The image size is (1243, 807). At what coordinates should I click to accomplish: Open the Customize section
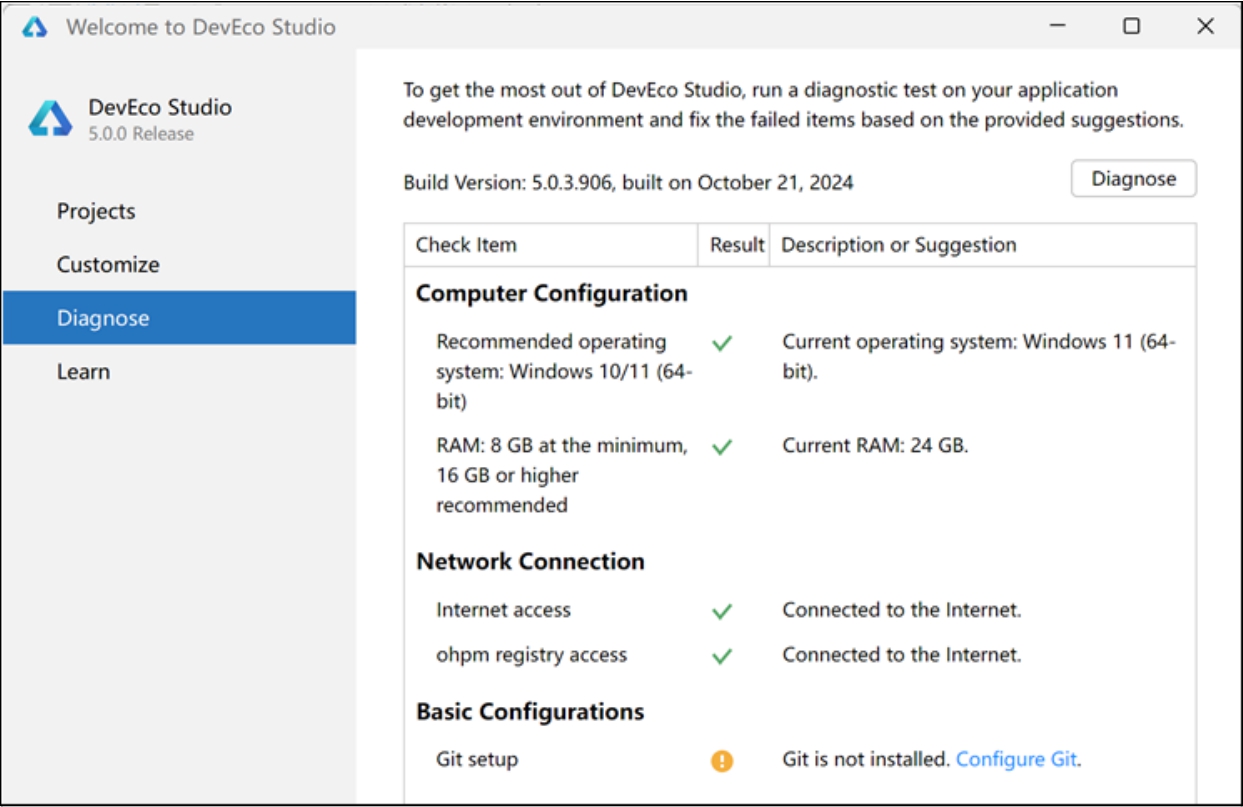click(x=108, y=264)
